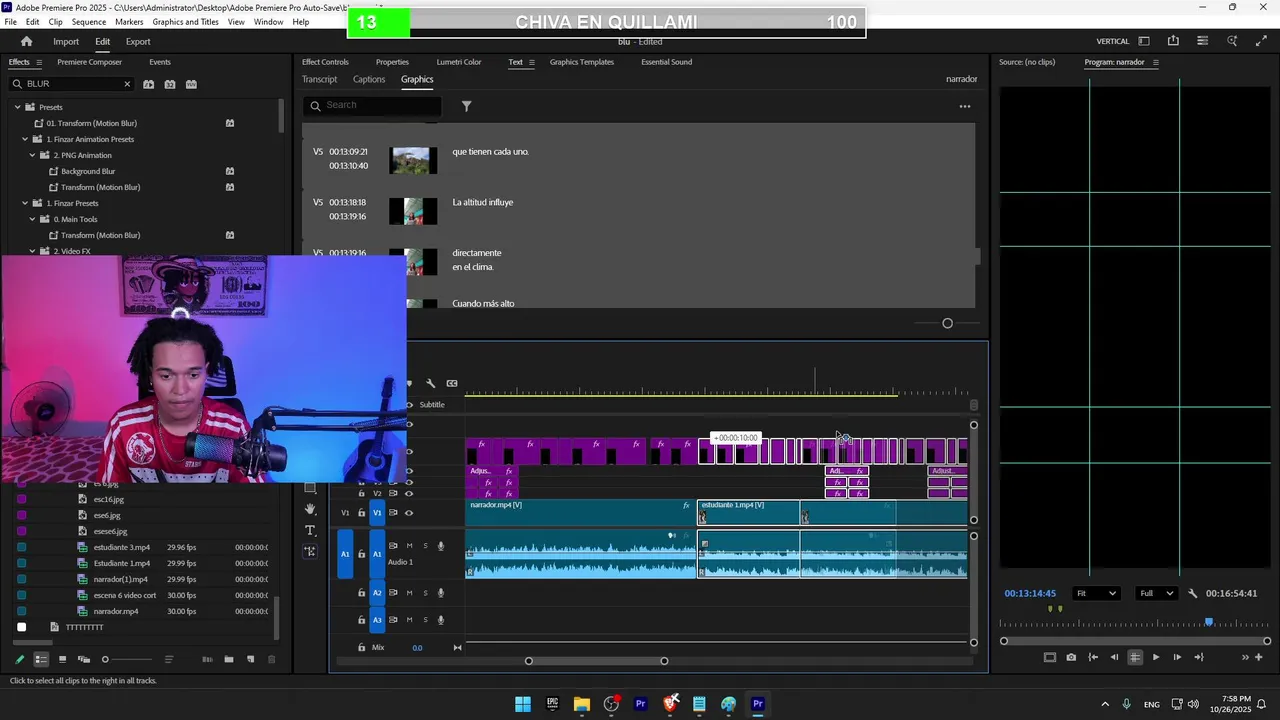Click the New Item icon in Project panel
Viewport: 1280px width, 720px height.
coord(250,659)
